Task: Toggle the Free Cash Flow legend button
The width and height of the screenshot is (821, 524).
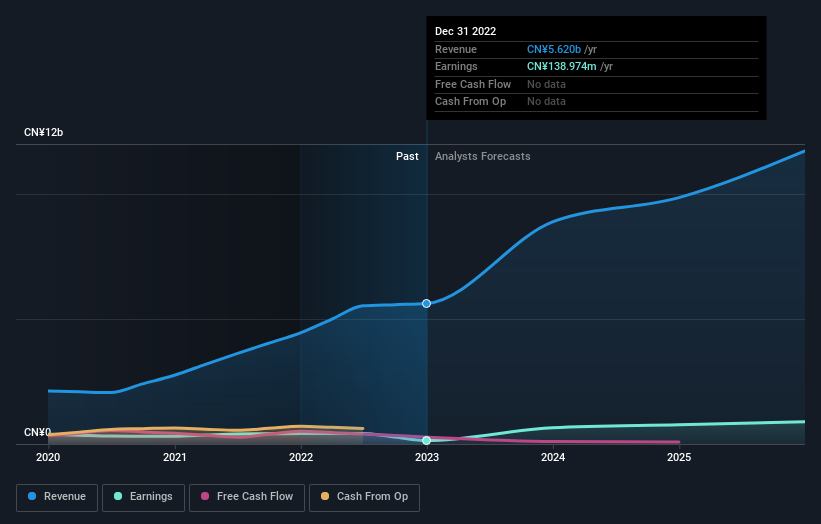Action: click(247, 497)
